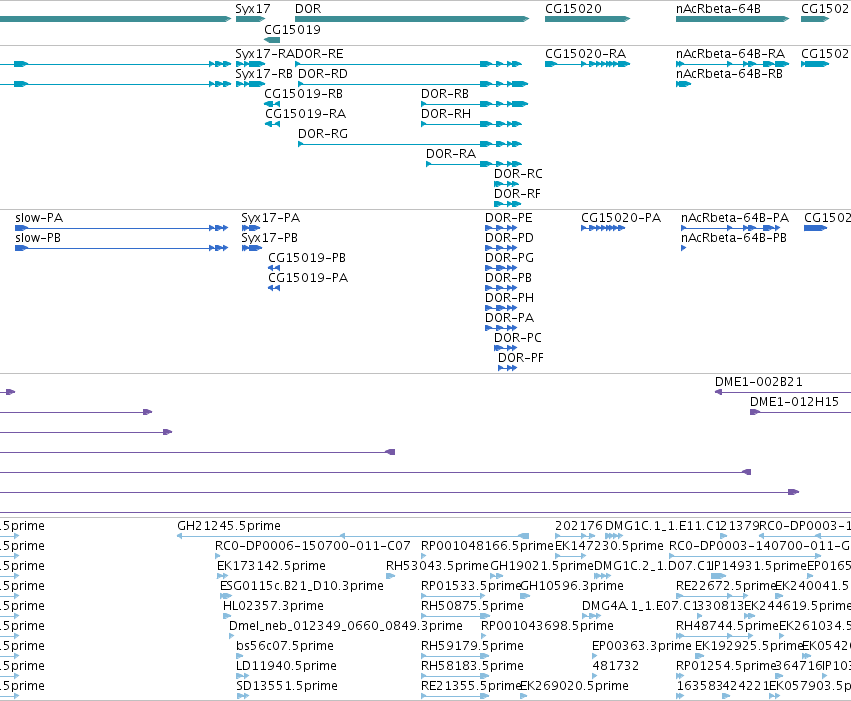Click the RP001043698.5prime EST label

tap(547, 626)
